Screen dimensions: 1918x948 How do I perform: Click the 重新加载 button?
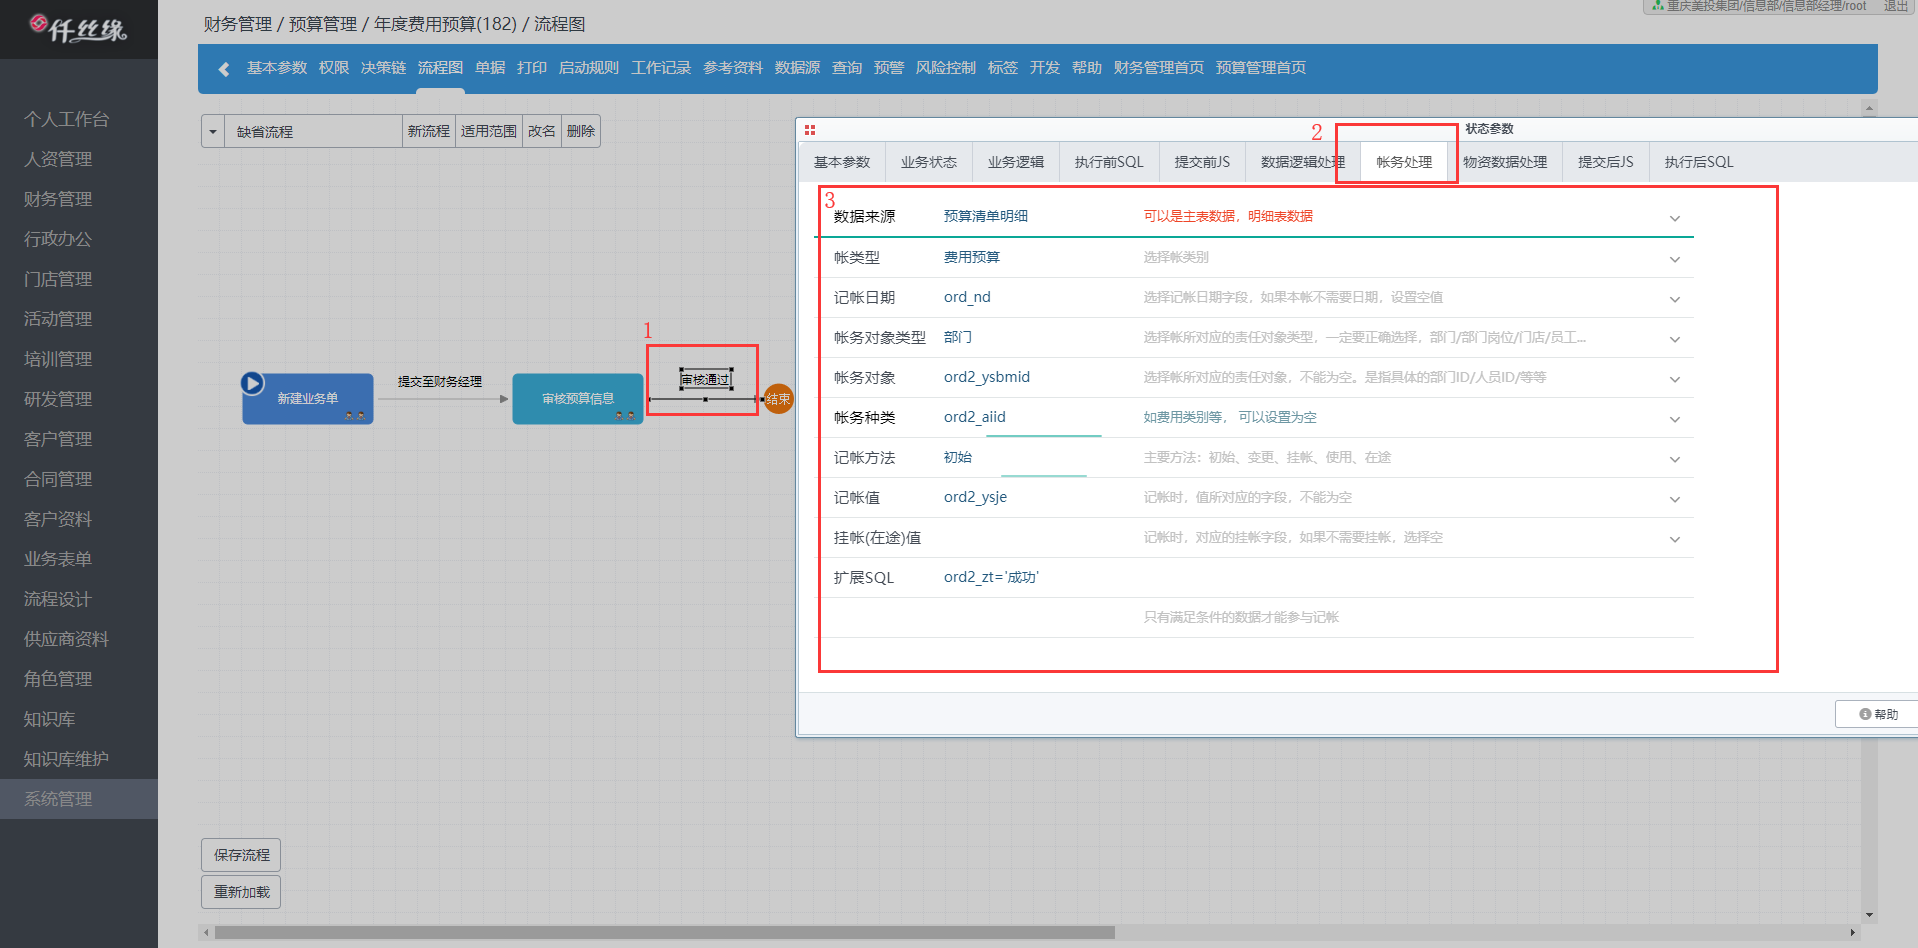(241, 892)
